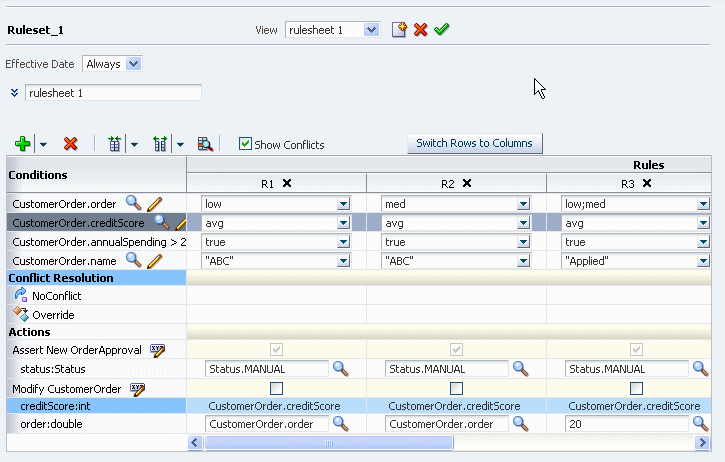Collapse rulesheet with double chevron
Viewport: 725px width, 462px height.
(x=14, y=93)
